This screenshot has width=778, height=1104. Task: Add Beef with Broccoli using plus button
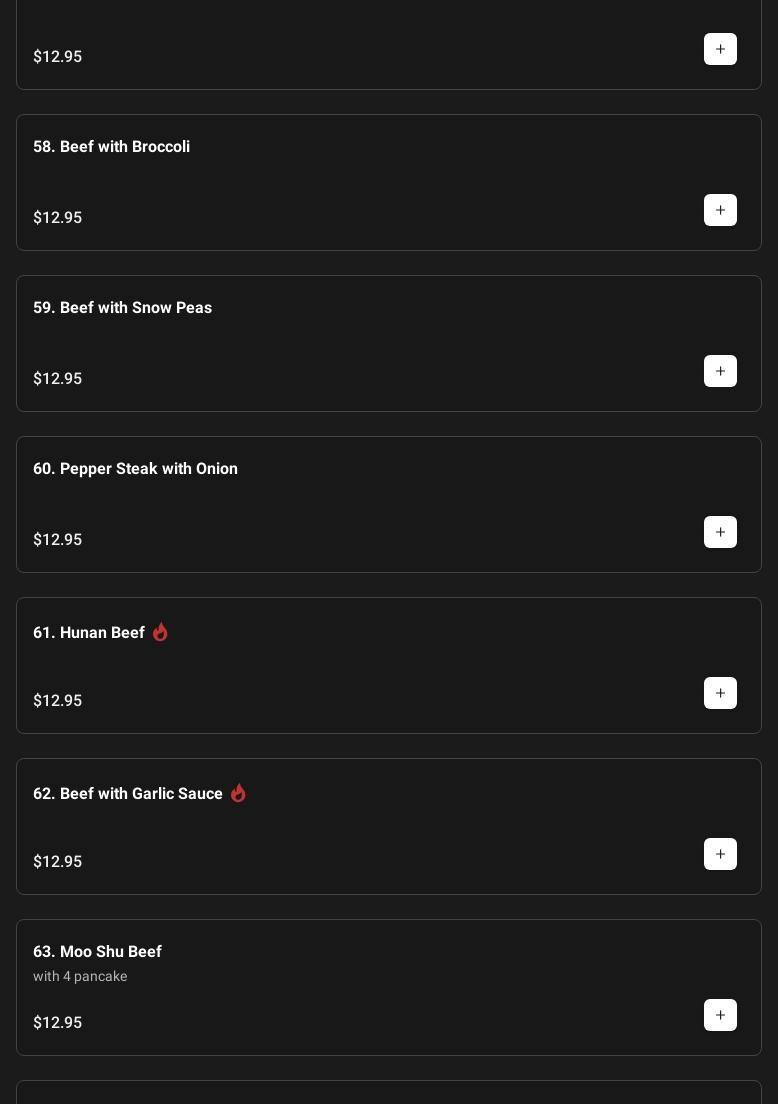click(x=720, y=210)
